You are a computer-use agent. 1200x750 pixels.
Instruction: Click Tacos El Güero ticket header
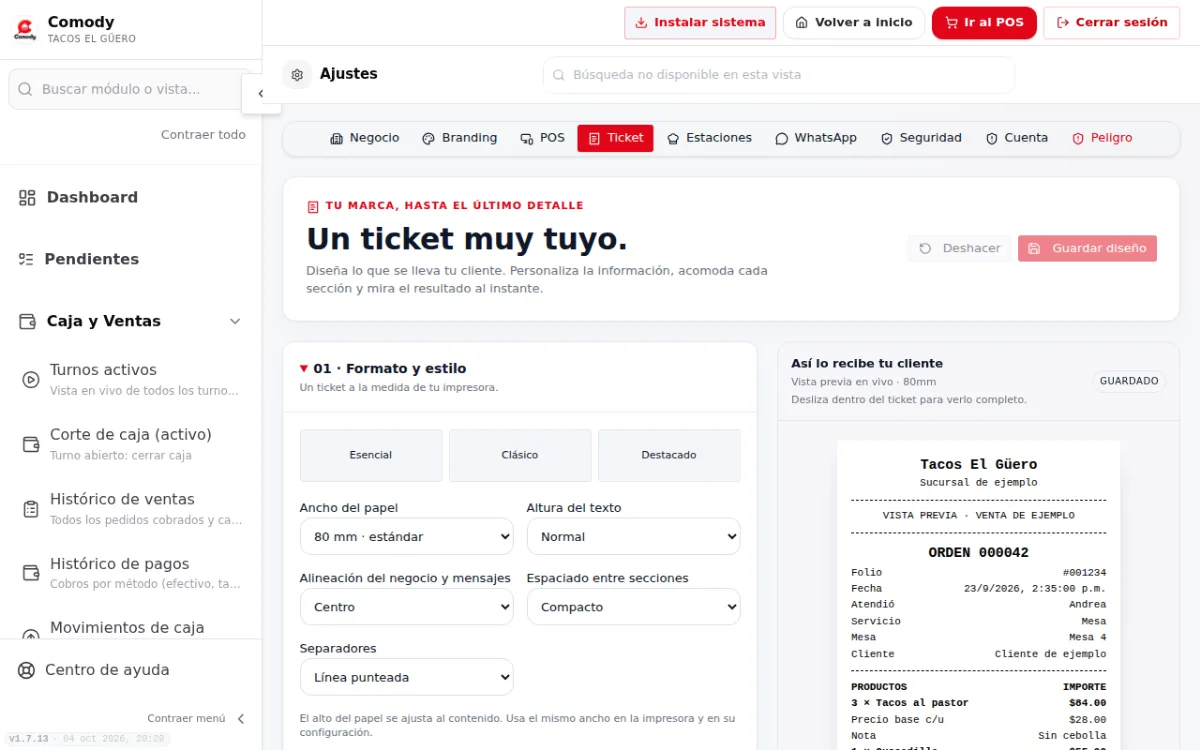point(978,464)
